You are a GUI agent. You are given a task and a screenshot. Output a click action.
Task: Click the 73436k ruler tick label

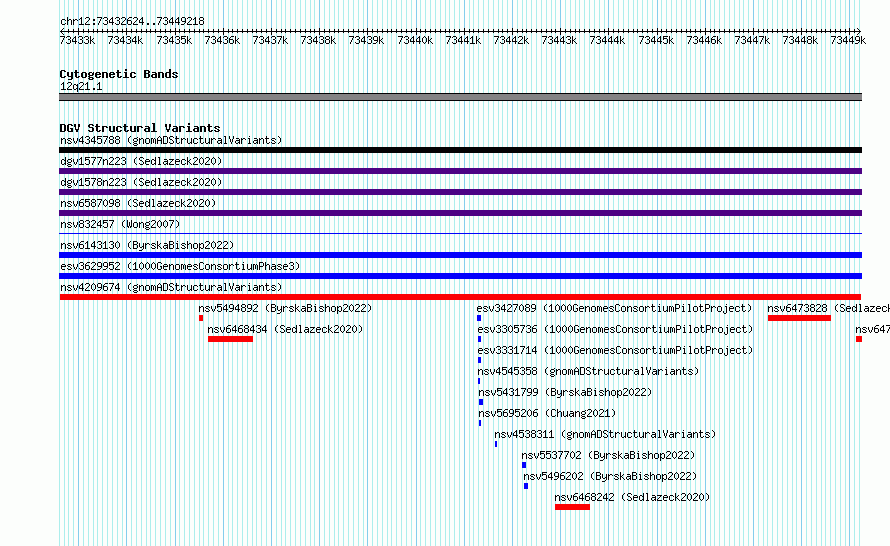pos(222,40)
